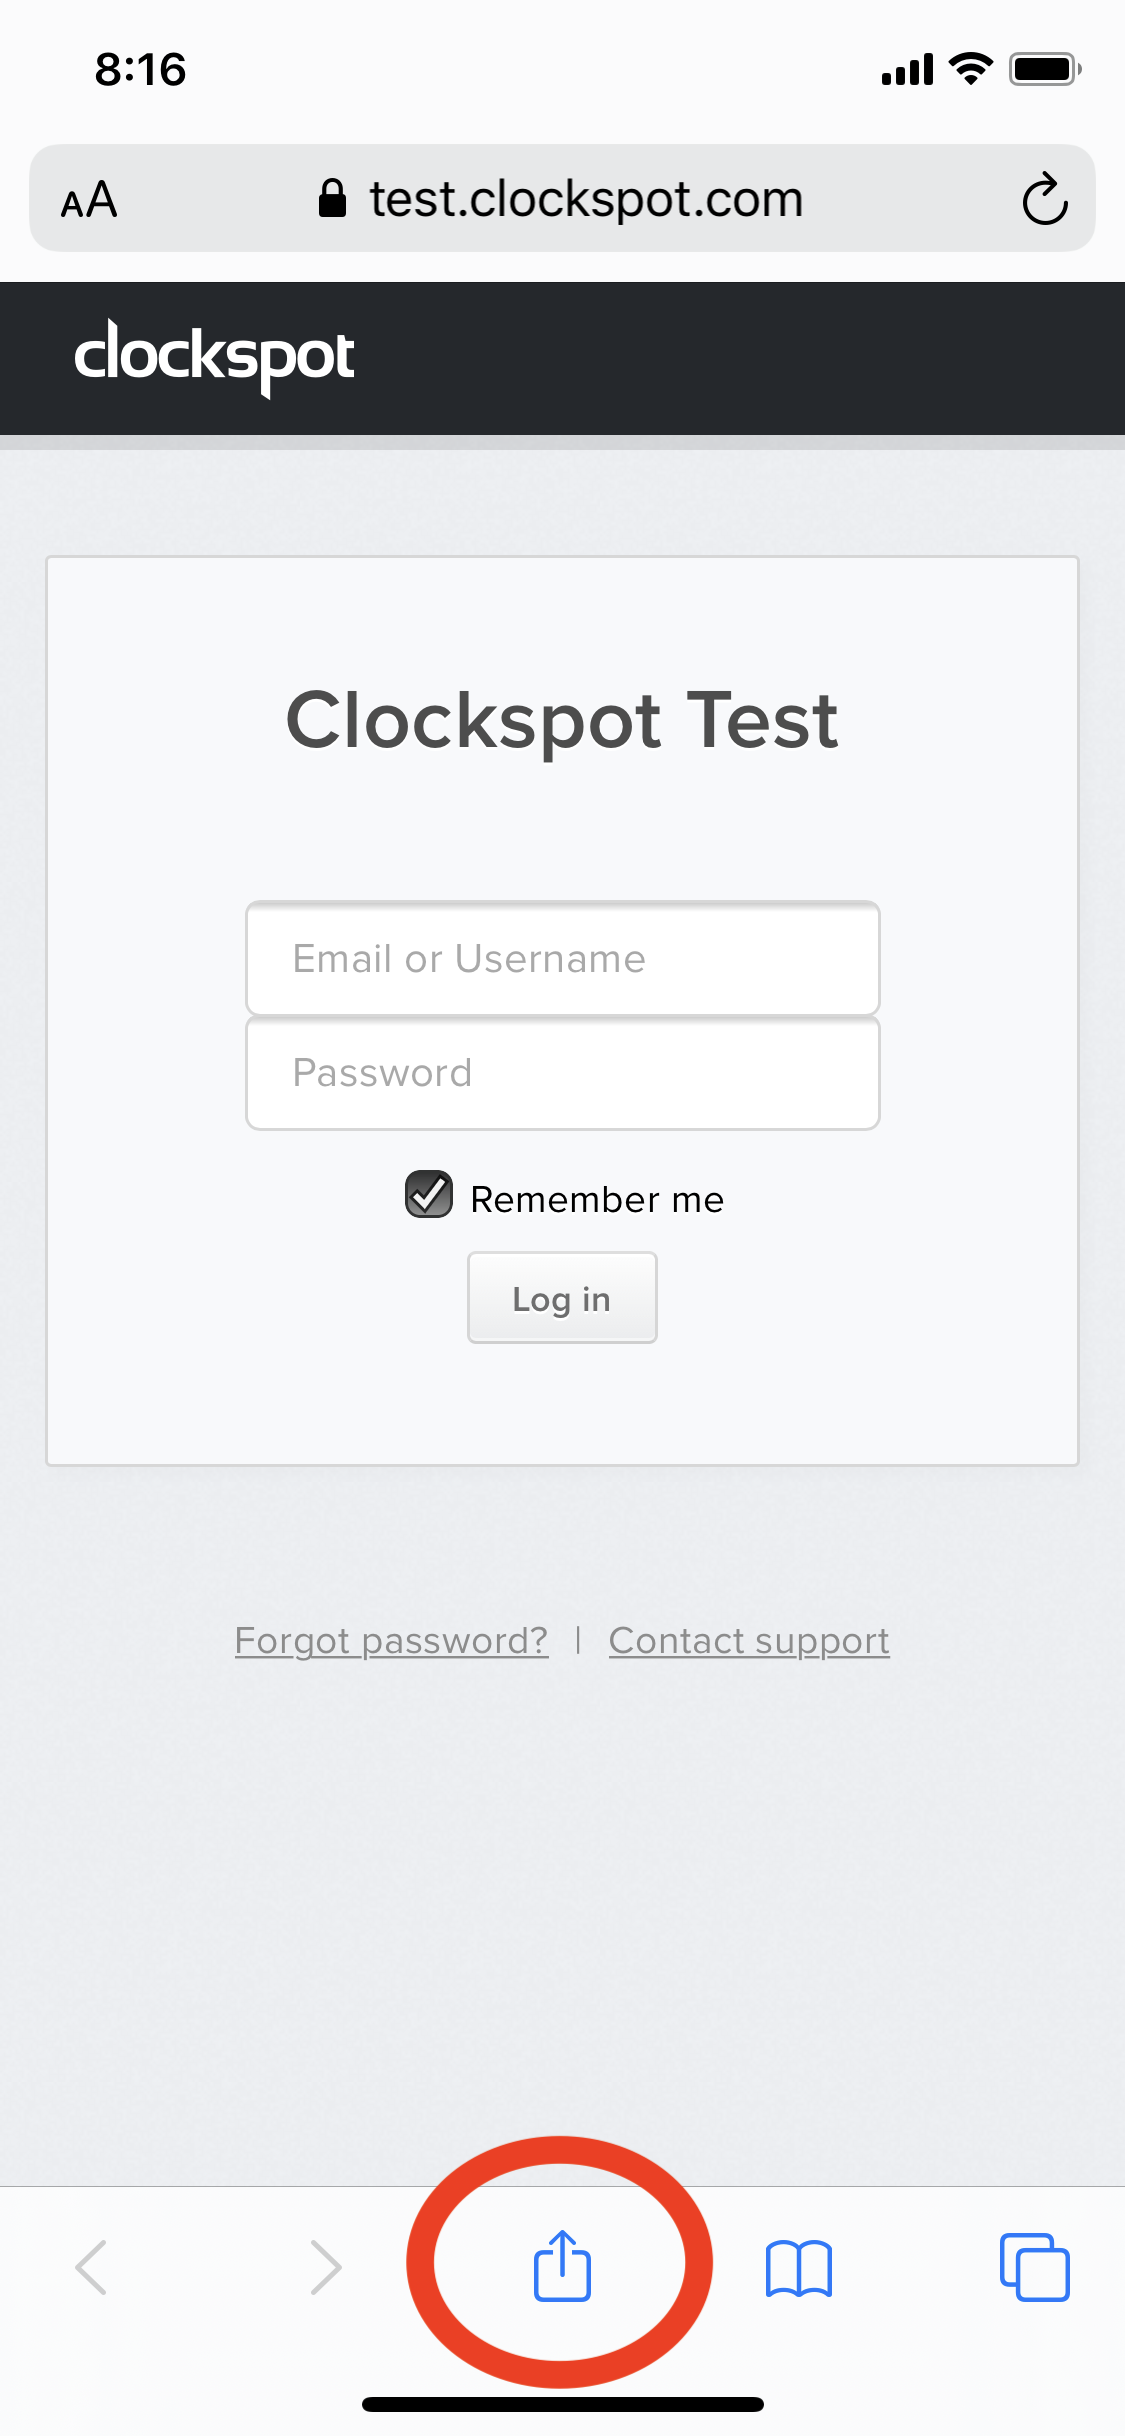Viewport: 1125px width, 2436px height.
Task: Select the Email or Username input field
Action: tap(562, 958)
